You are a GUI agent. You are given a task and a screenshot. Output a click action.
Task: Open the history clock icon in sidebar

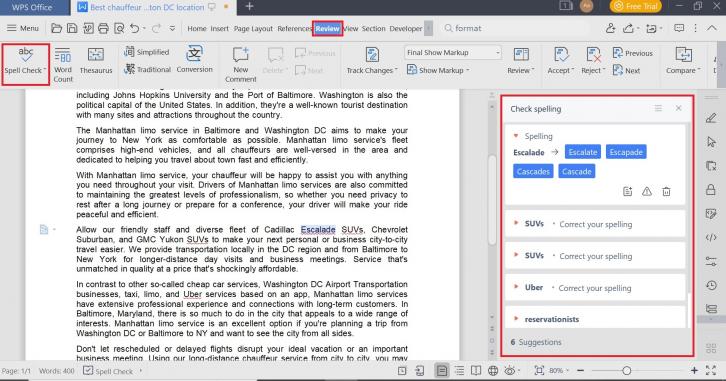coord(711,285)
